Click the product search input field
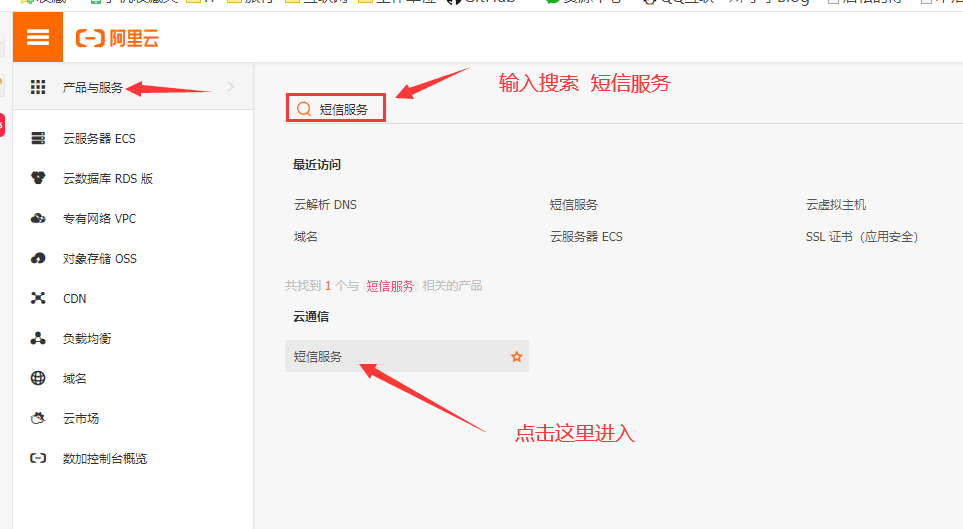Viewport: 963px width, 529px height. click(345, 109)
